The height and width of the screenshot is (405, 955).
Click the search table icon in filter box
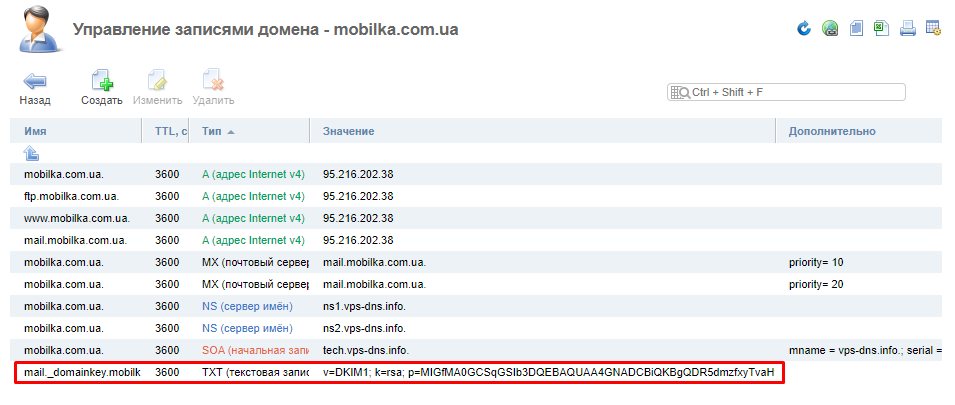(680, 93)
